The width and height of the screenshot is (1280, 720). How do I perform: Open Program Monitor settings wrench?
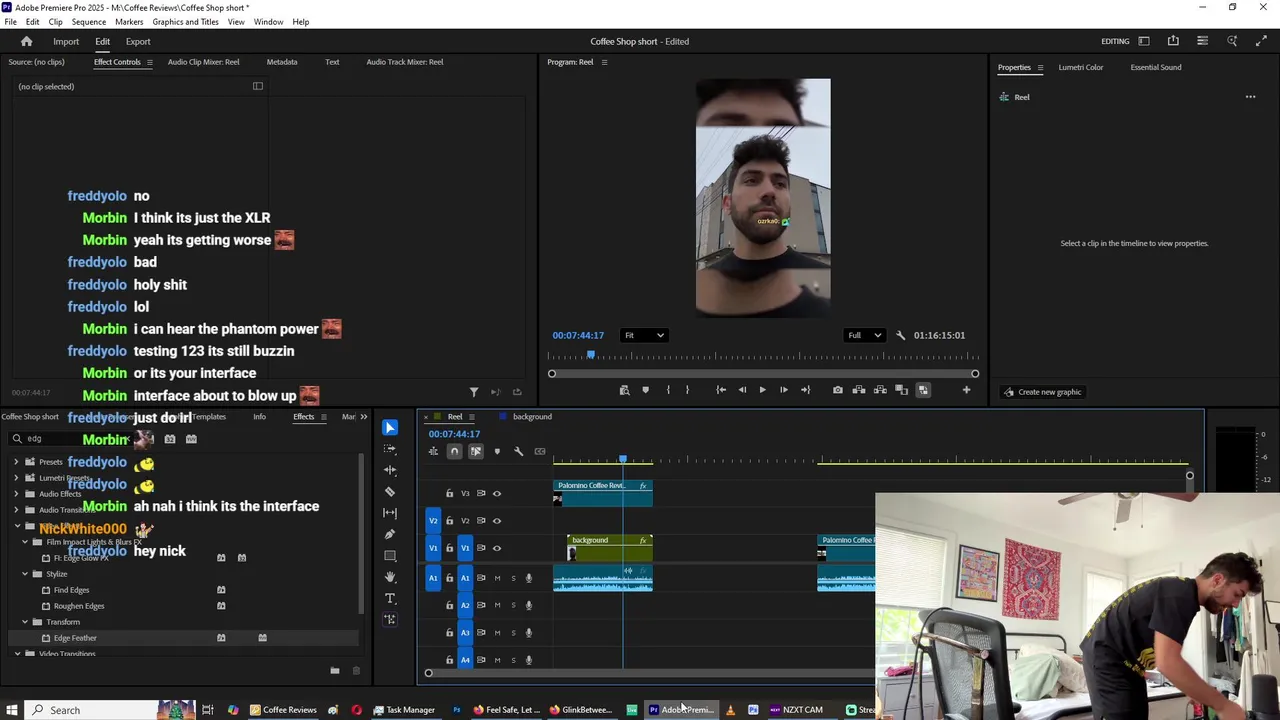[x=900, y=335]
